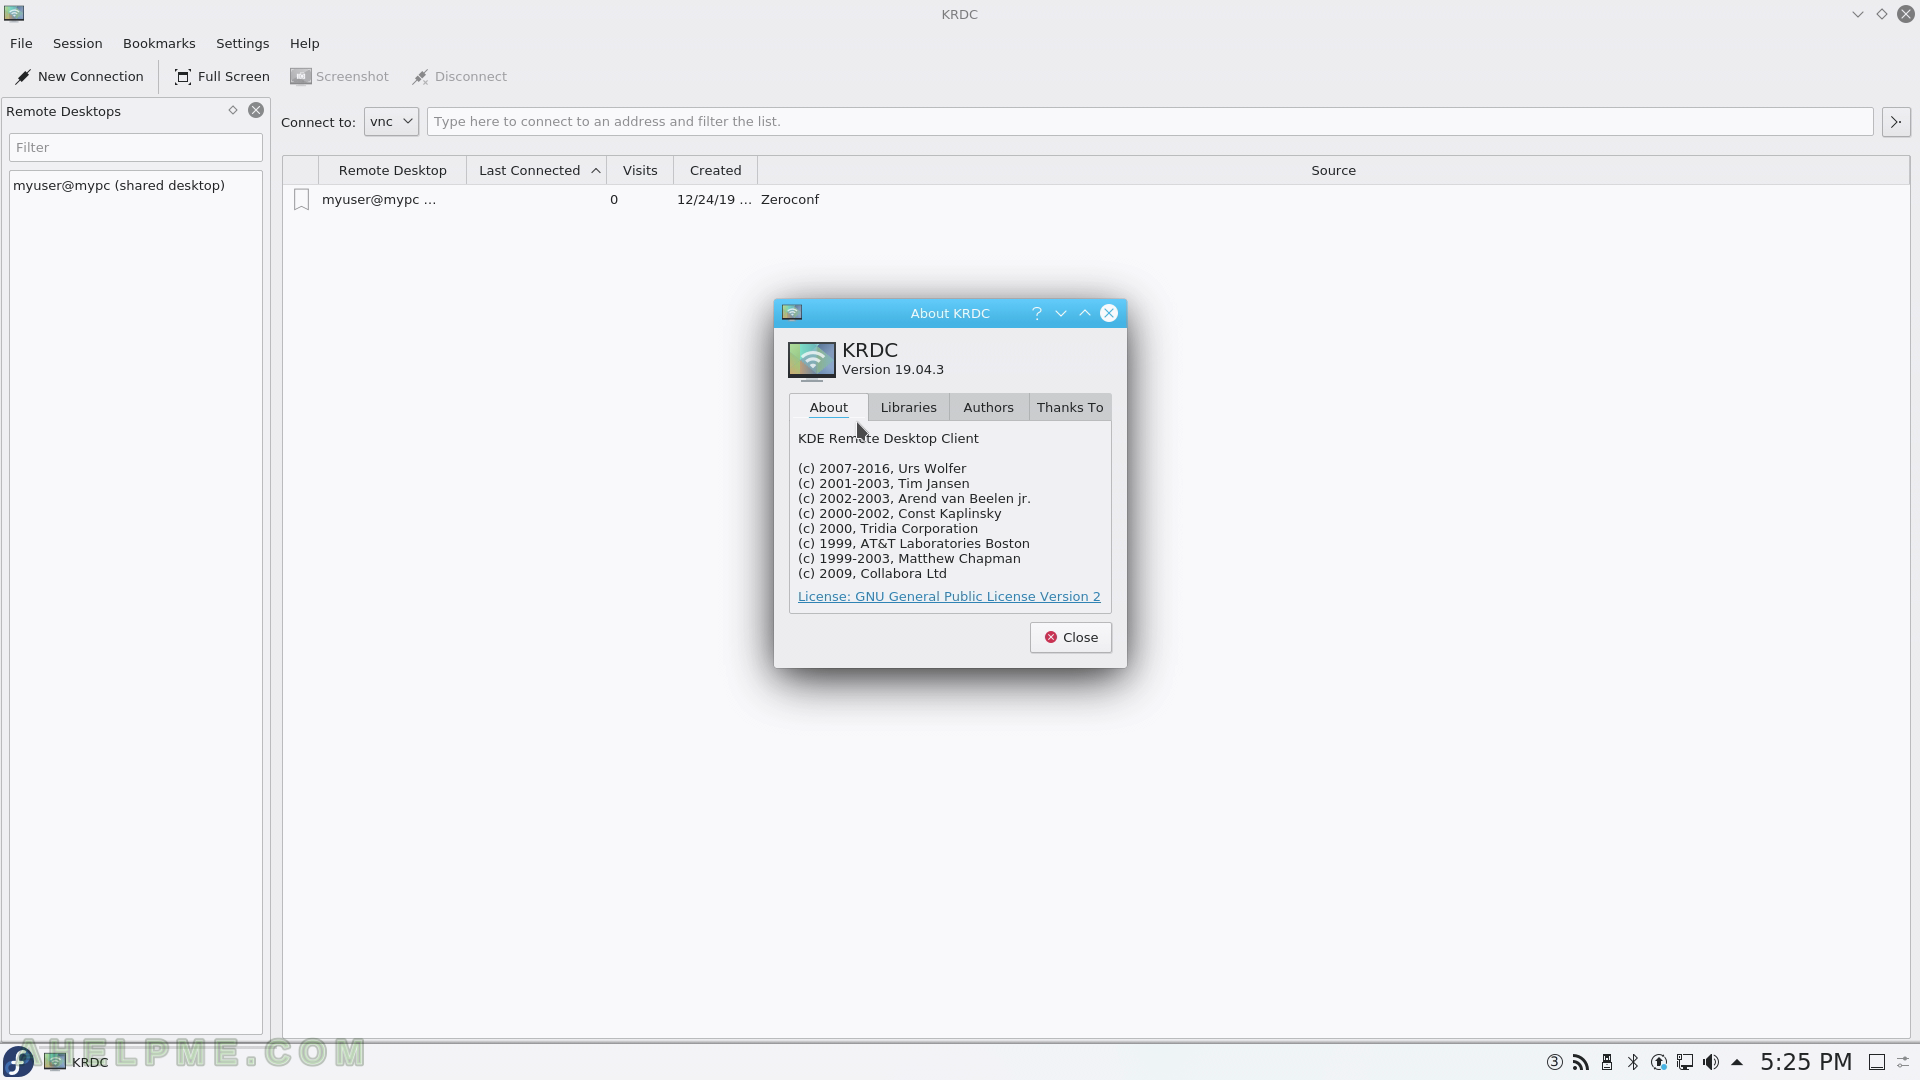Image resolution: width=1920 pixels, height=1080 pixels.
Task: Close About KRDC via titlebar X
Action: coord(1109,313)
